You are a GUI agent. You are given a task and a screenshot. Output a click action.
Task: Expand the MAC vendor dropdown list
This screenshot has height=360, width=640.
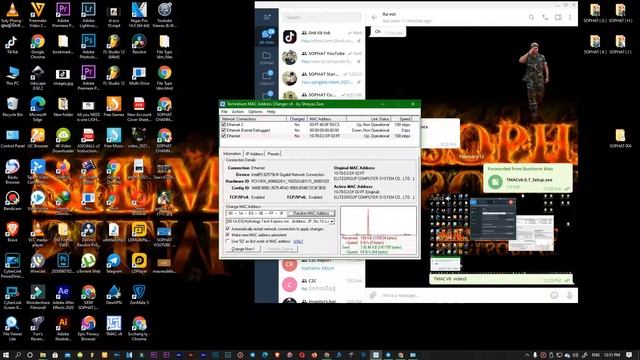point(332,221)
